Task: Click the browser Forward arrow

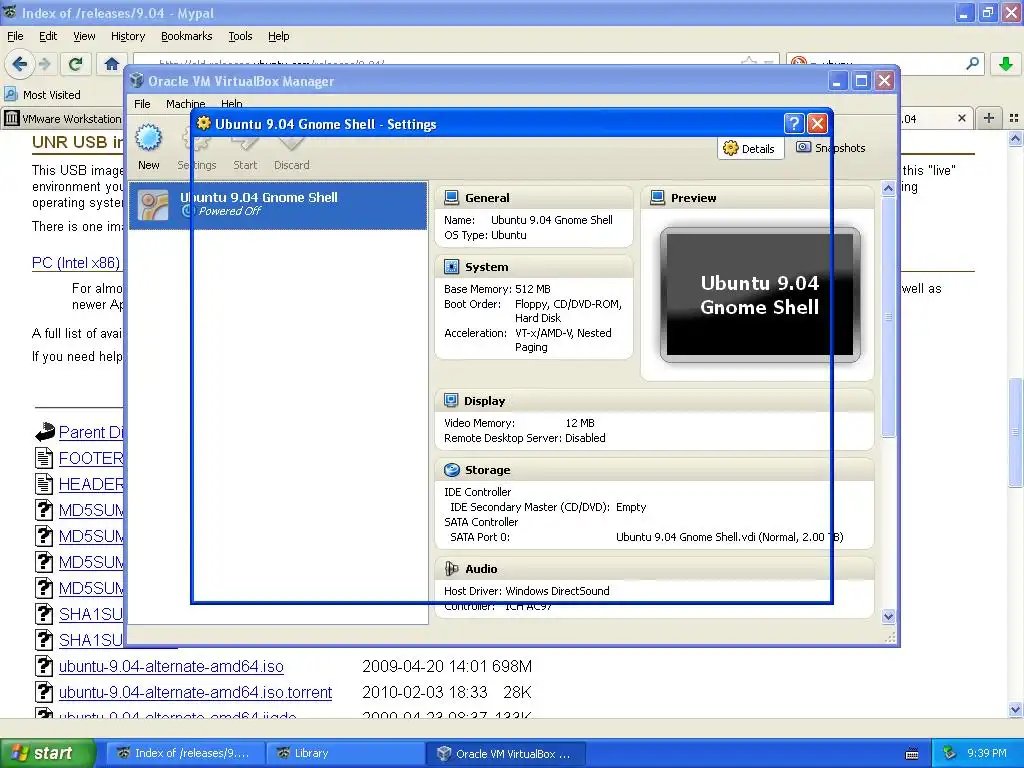Action: point(45,64)
